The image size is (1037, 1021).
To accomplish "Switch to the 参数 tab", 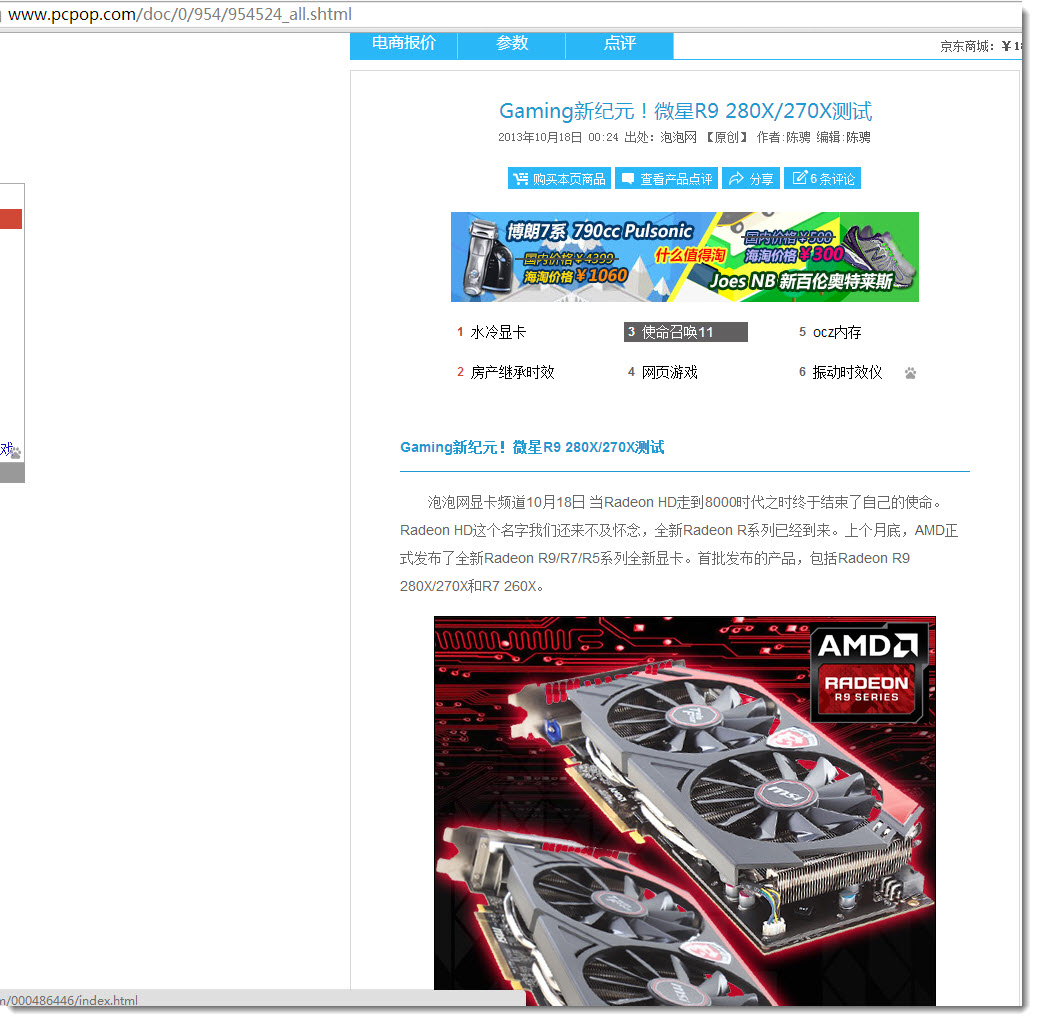I will click(512, 44).
